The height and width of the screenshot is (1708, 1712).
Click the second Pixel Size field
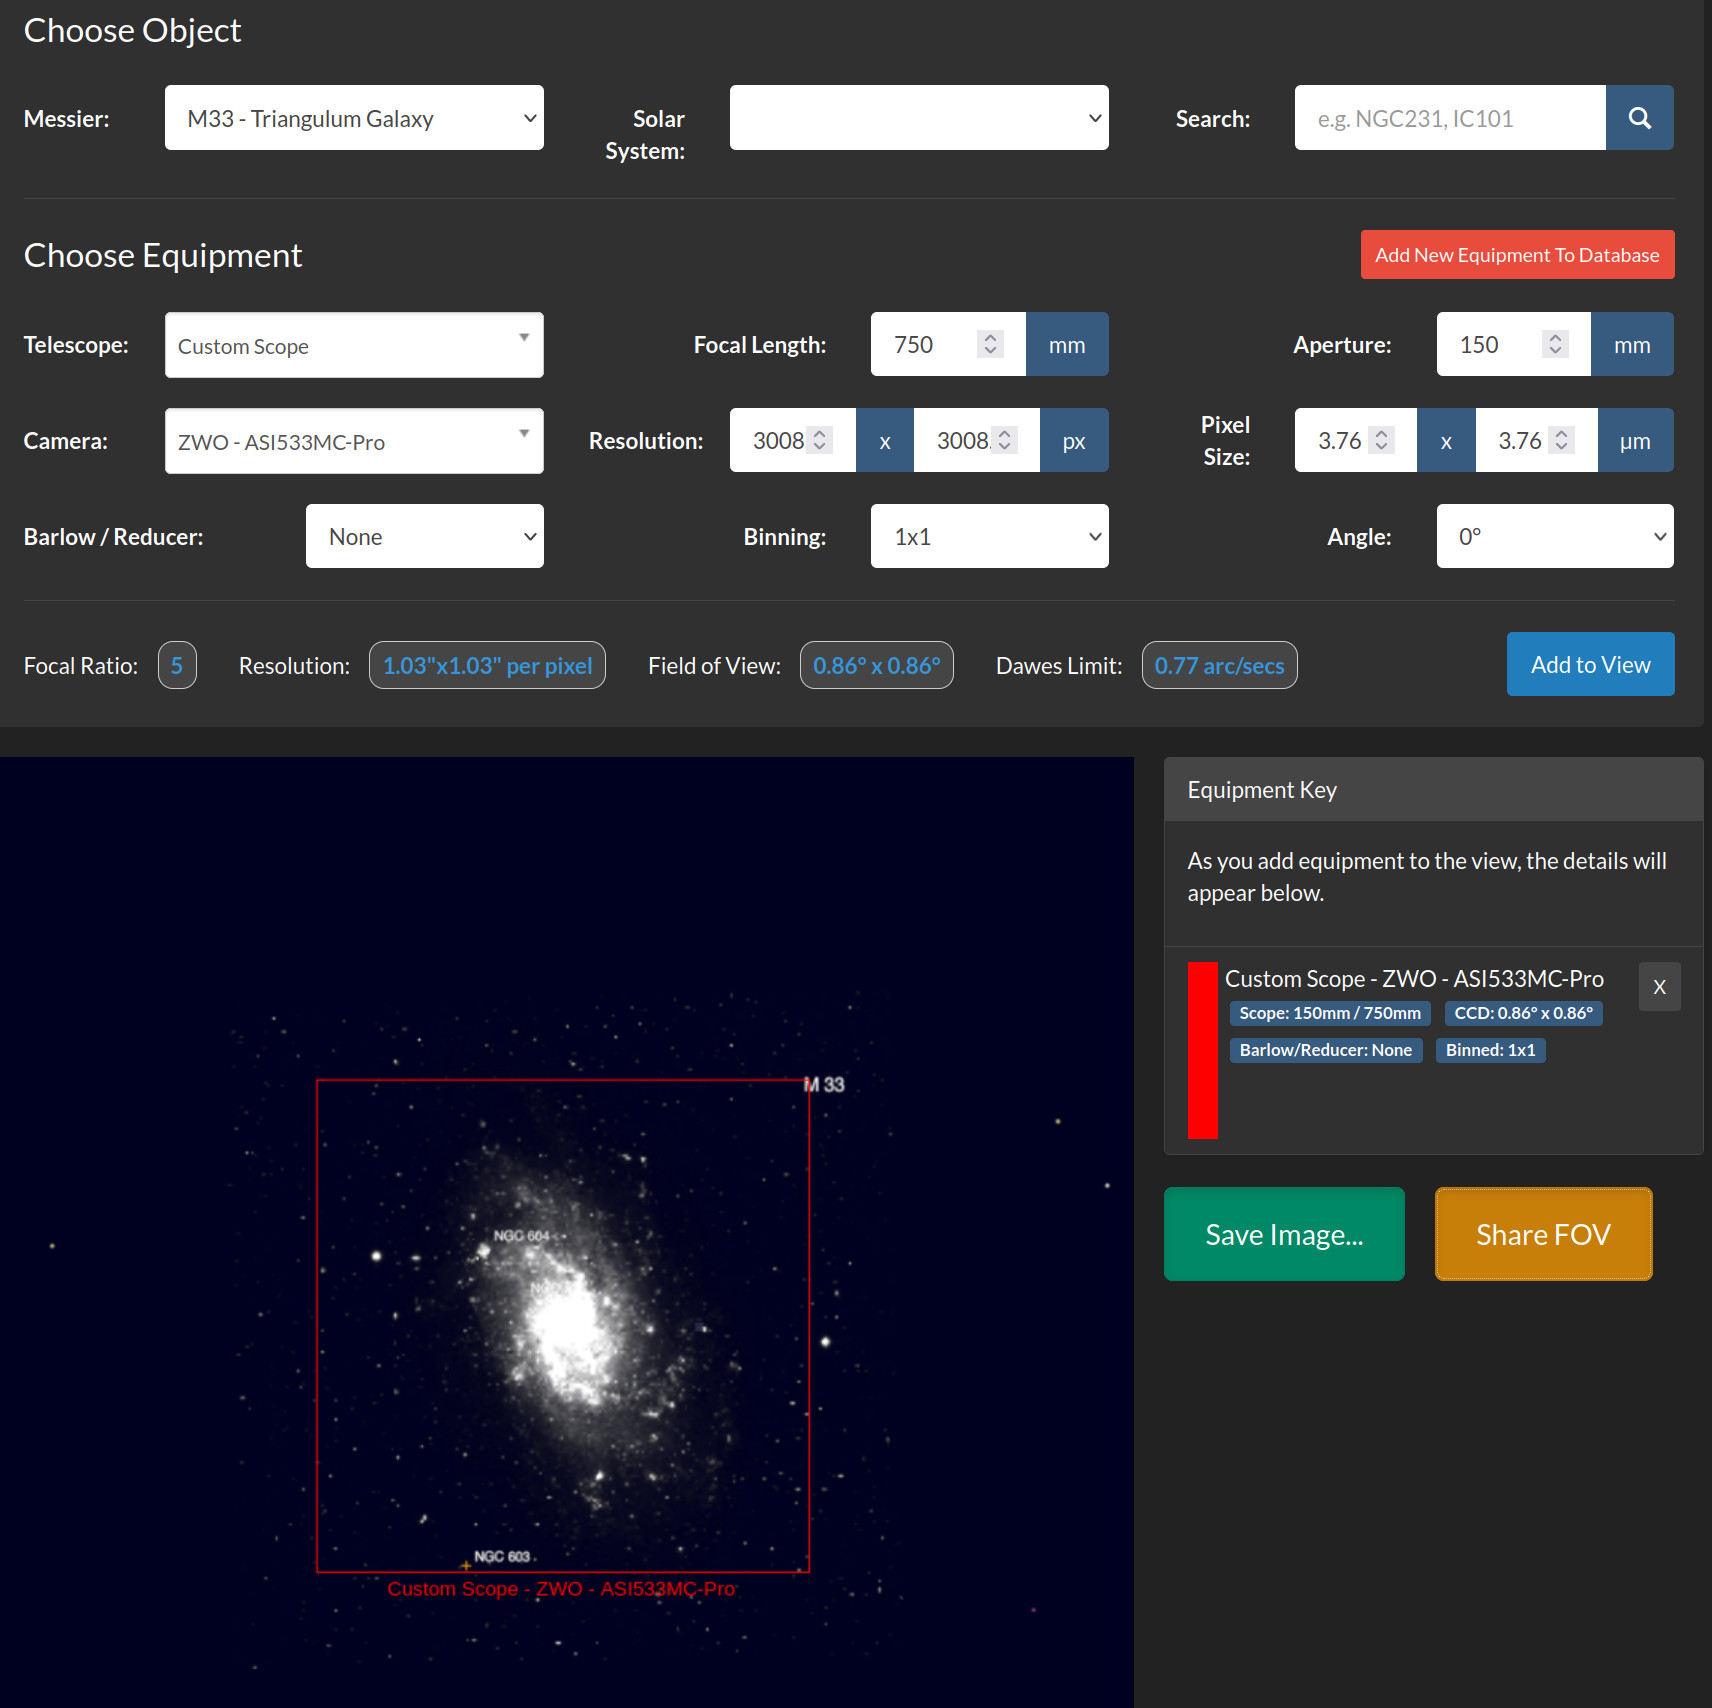[x=1536, y=440]
